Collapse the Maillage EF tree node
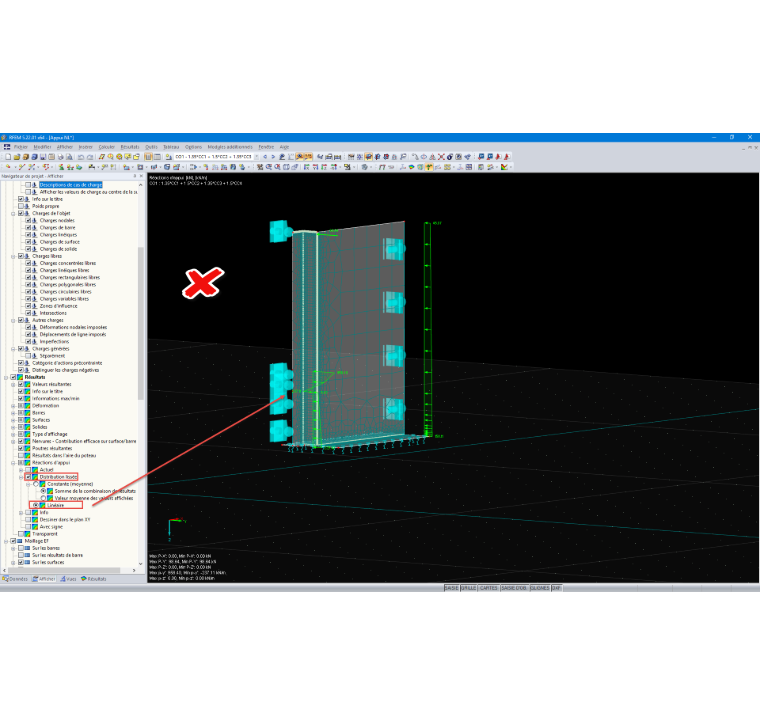Viewport: 760px width, 725px height. point(6,541)
